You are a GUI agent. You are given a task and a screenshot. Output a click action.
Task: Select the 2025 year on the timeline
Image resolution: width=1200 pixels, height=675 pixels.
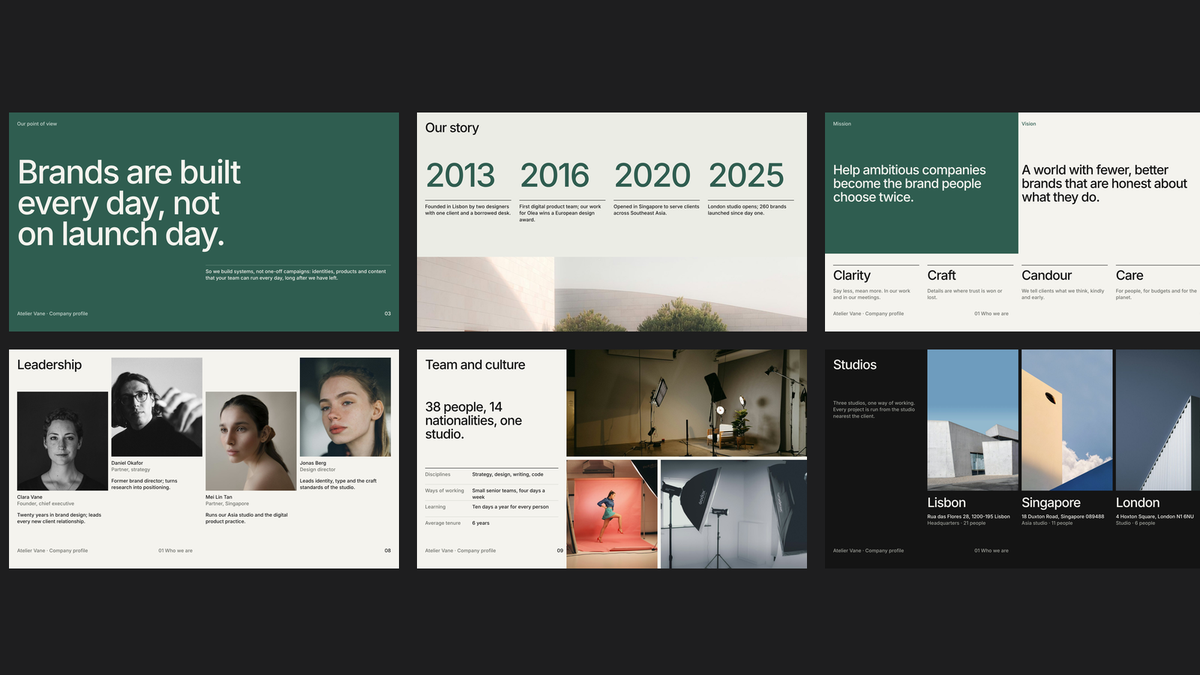click(746, 176)
